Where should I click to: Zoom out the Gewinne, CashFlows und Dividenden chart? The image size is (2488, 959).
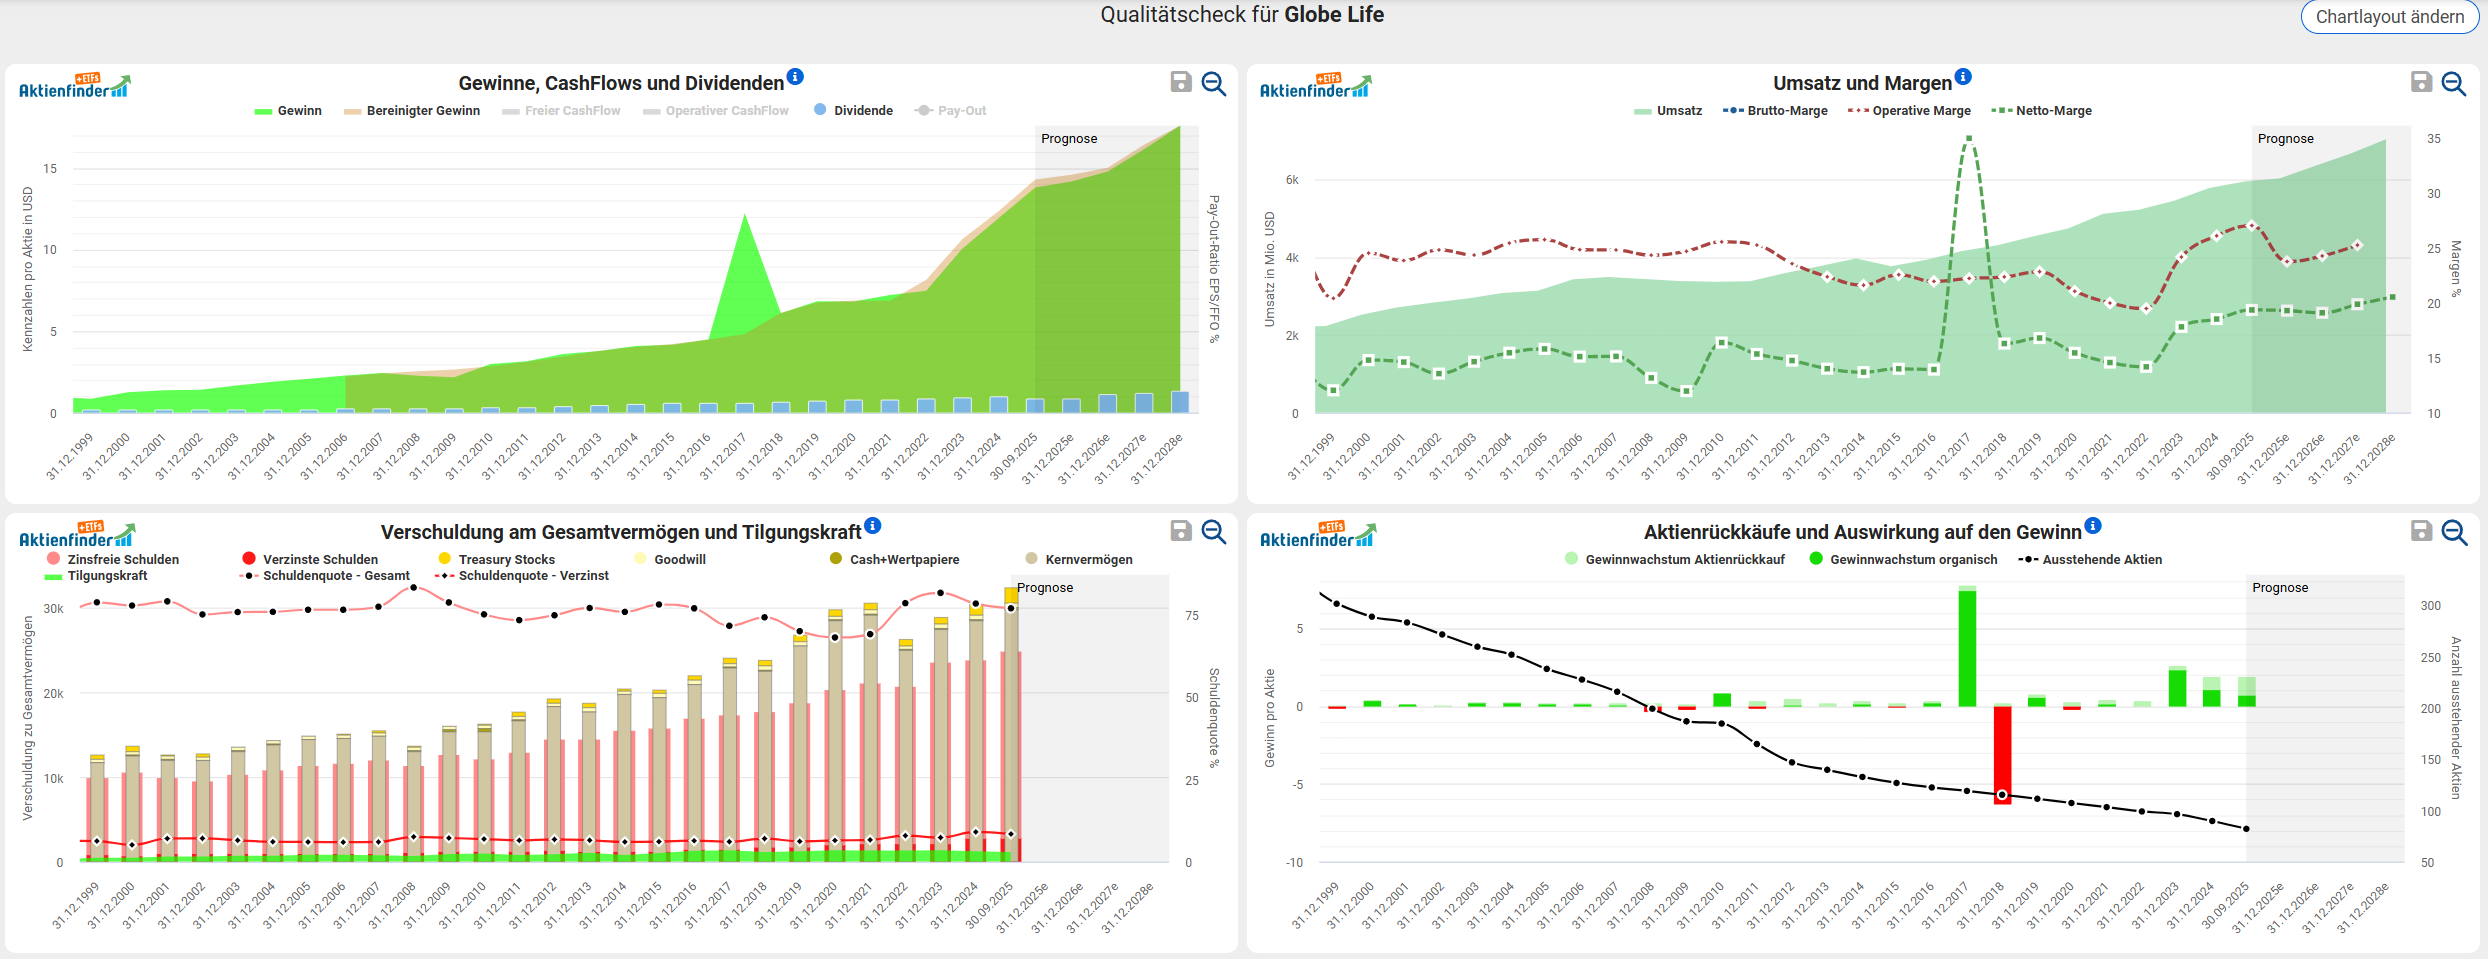(x=1214, y=83)
